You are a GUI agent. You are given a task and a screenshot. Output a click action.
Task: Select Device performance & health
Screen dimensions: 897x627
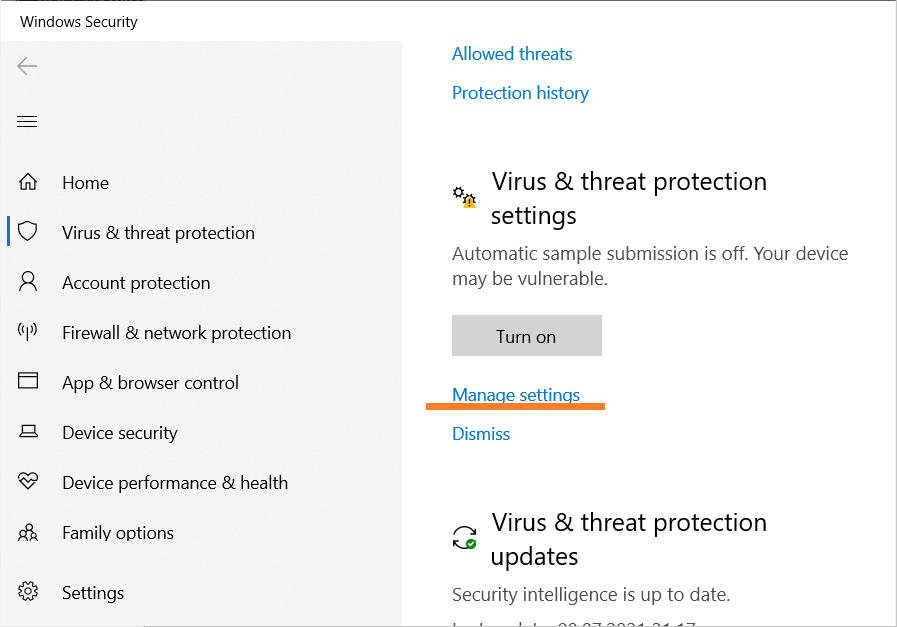(175, 483)
